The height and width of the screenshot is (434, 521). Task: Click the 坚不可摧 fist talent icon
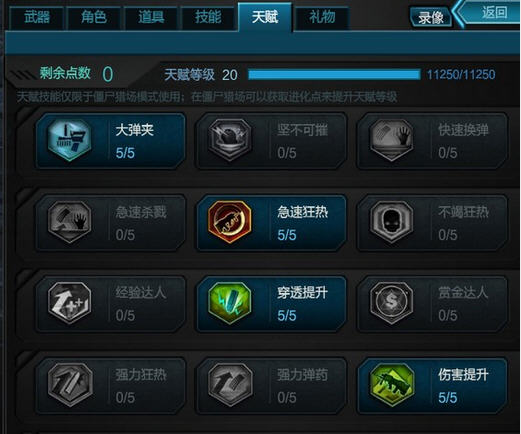coord(230,140)
